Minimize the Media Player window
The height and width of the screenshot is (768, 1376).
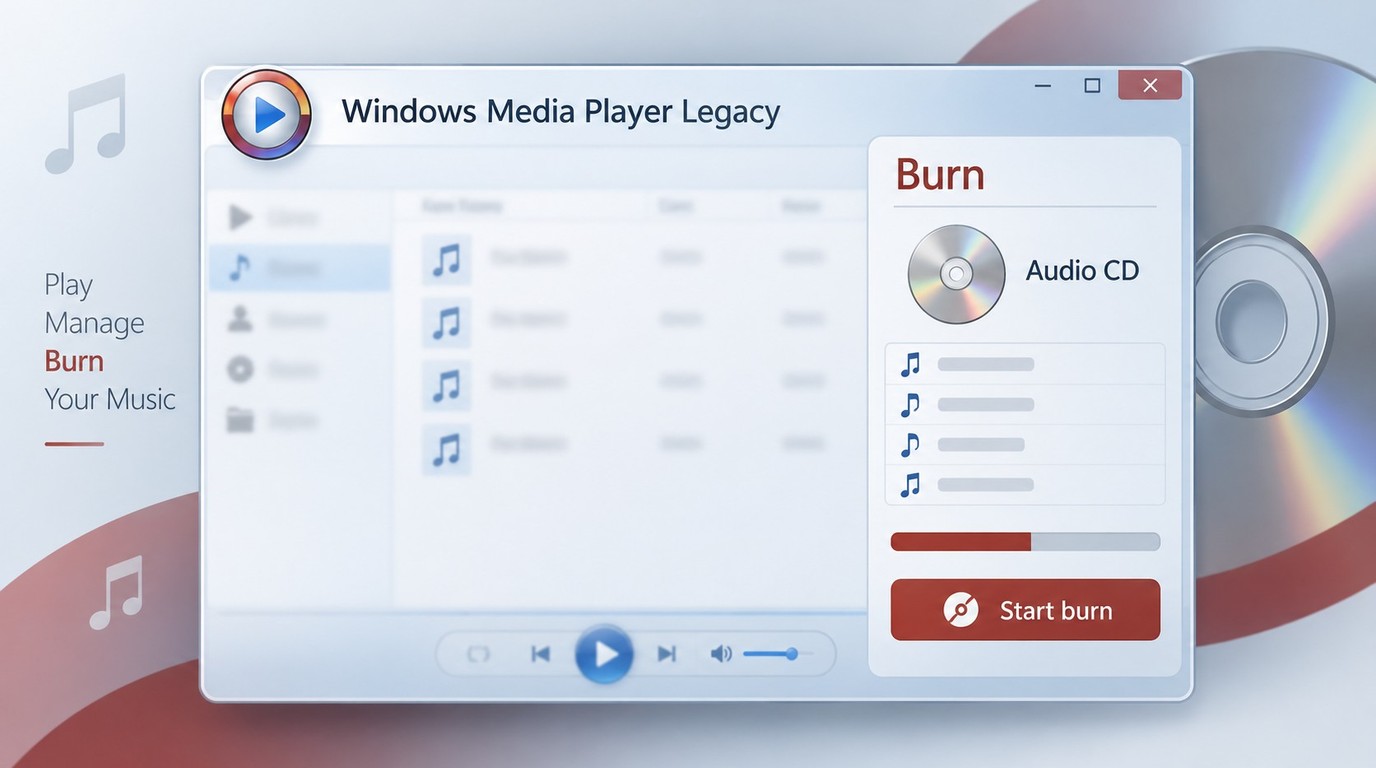[1043, 86]
